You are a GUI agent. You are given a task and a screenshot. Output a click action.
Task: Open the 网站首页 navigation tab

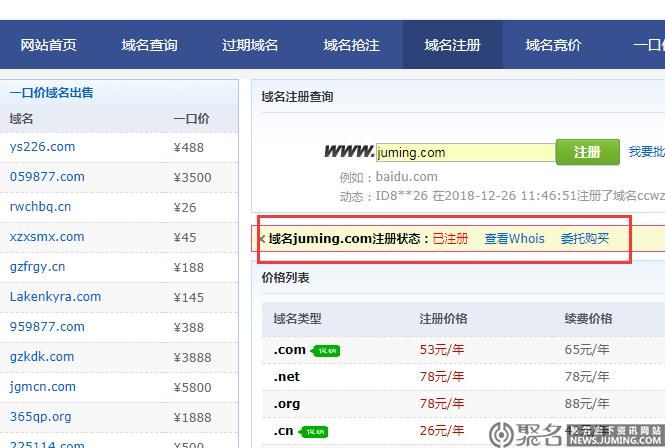tap(48, 45)
